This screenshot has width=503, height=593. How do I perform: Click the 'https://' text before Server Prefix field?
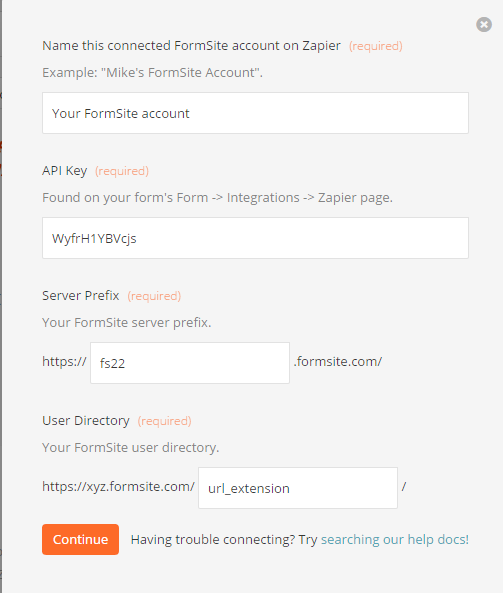click(x=64, y=362)
